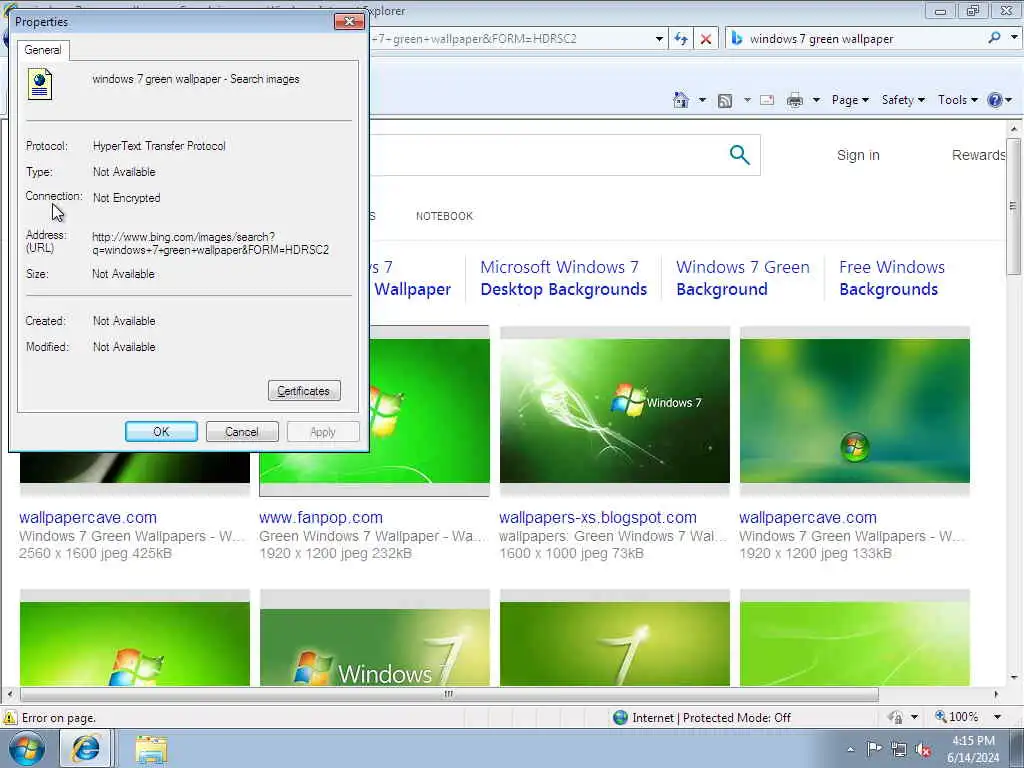Click the Action Center flag icon

pyautogui.click(x=874, y=749)
